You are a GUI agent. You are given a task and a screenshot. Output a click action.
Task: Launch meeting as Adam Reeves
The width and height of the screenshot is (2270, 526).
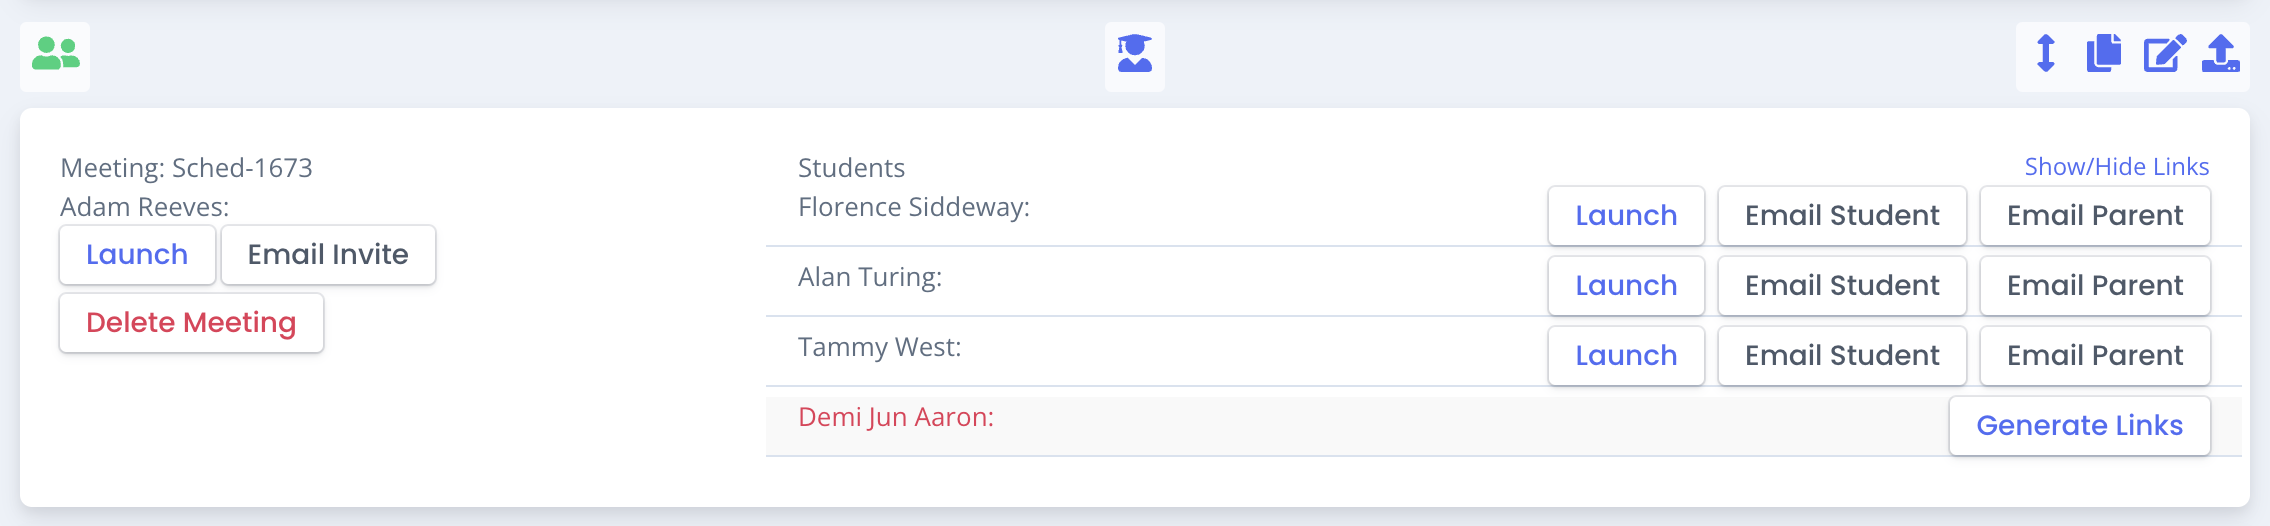point(137,255)
